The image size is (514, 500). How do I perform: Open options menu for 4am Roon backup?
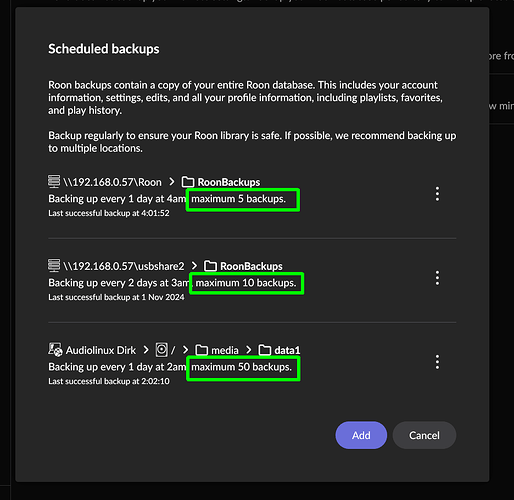click(437, 194)
